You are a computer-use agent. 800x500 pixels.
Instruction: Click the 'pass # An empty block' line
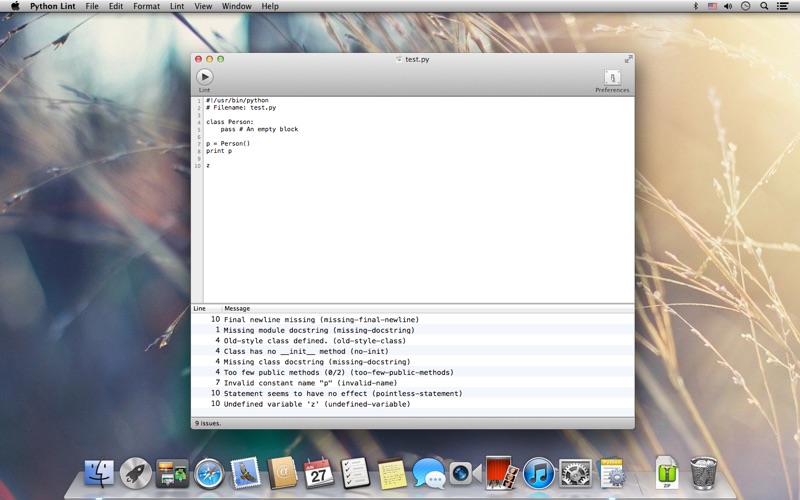259,129
